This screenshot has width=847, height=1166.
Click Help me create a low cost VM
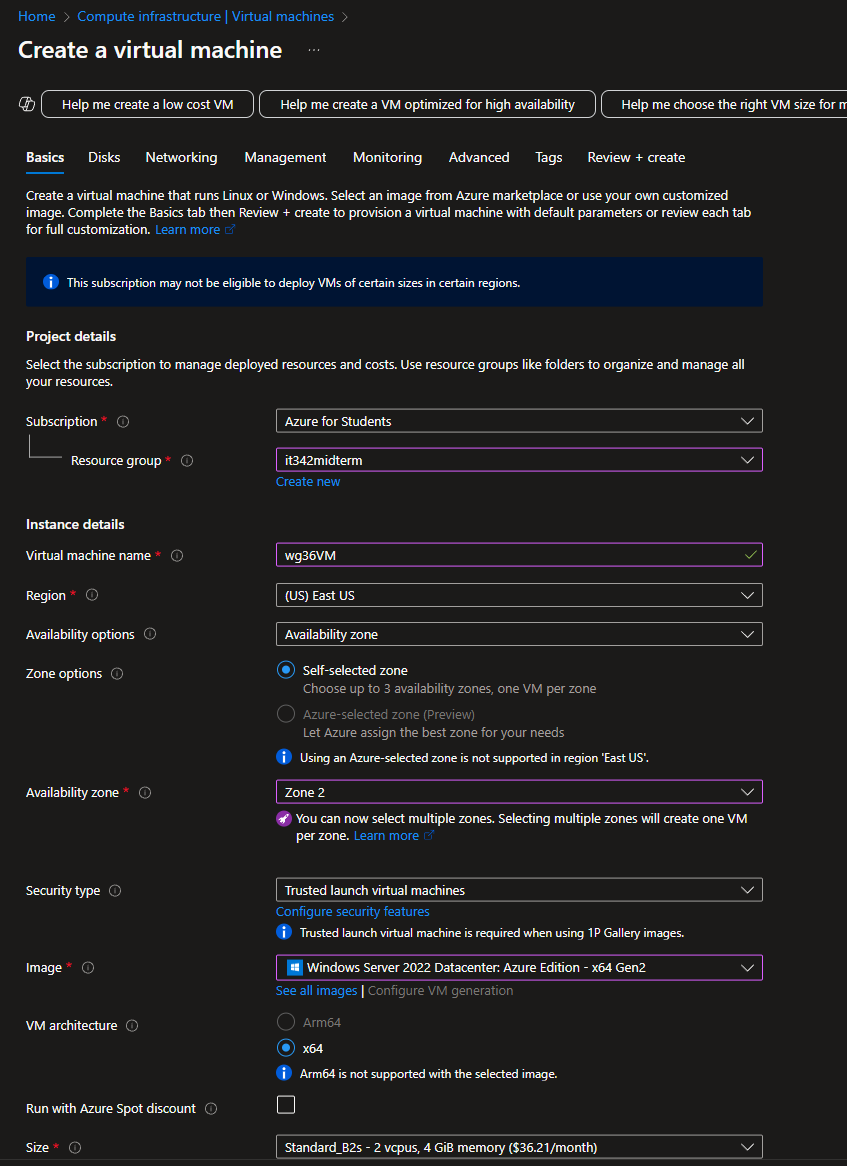click(x=147, y=104)
